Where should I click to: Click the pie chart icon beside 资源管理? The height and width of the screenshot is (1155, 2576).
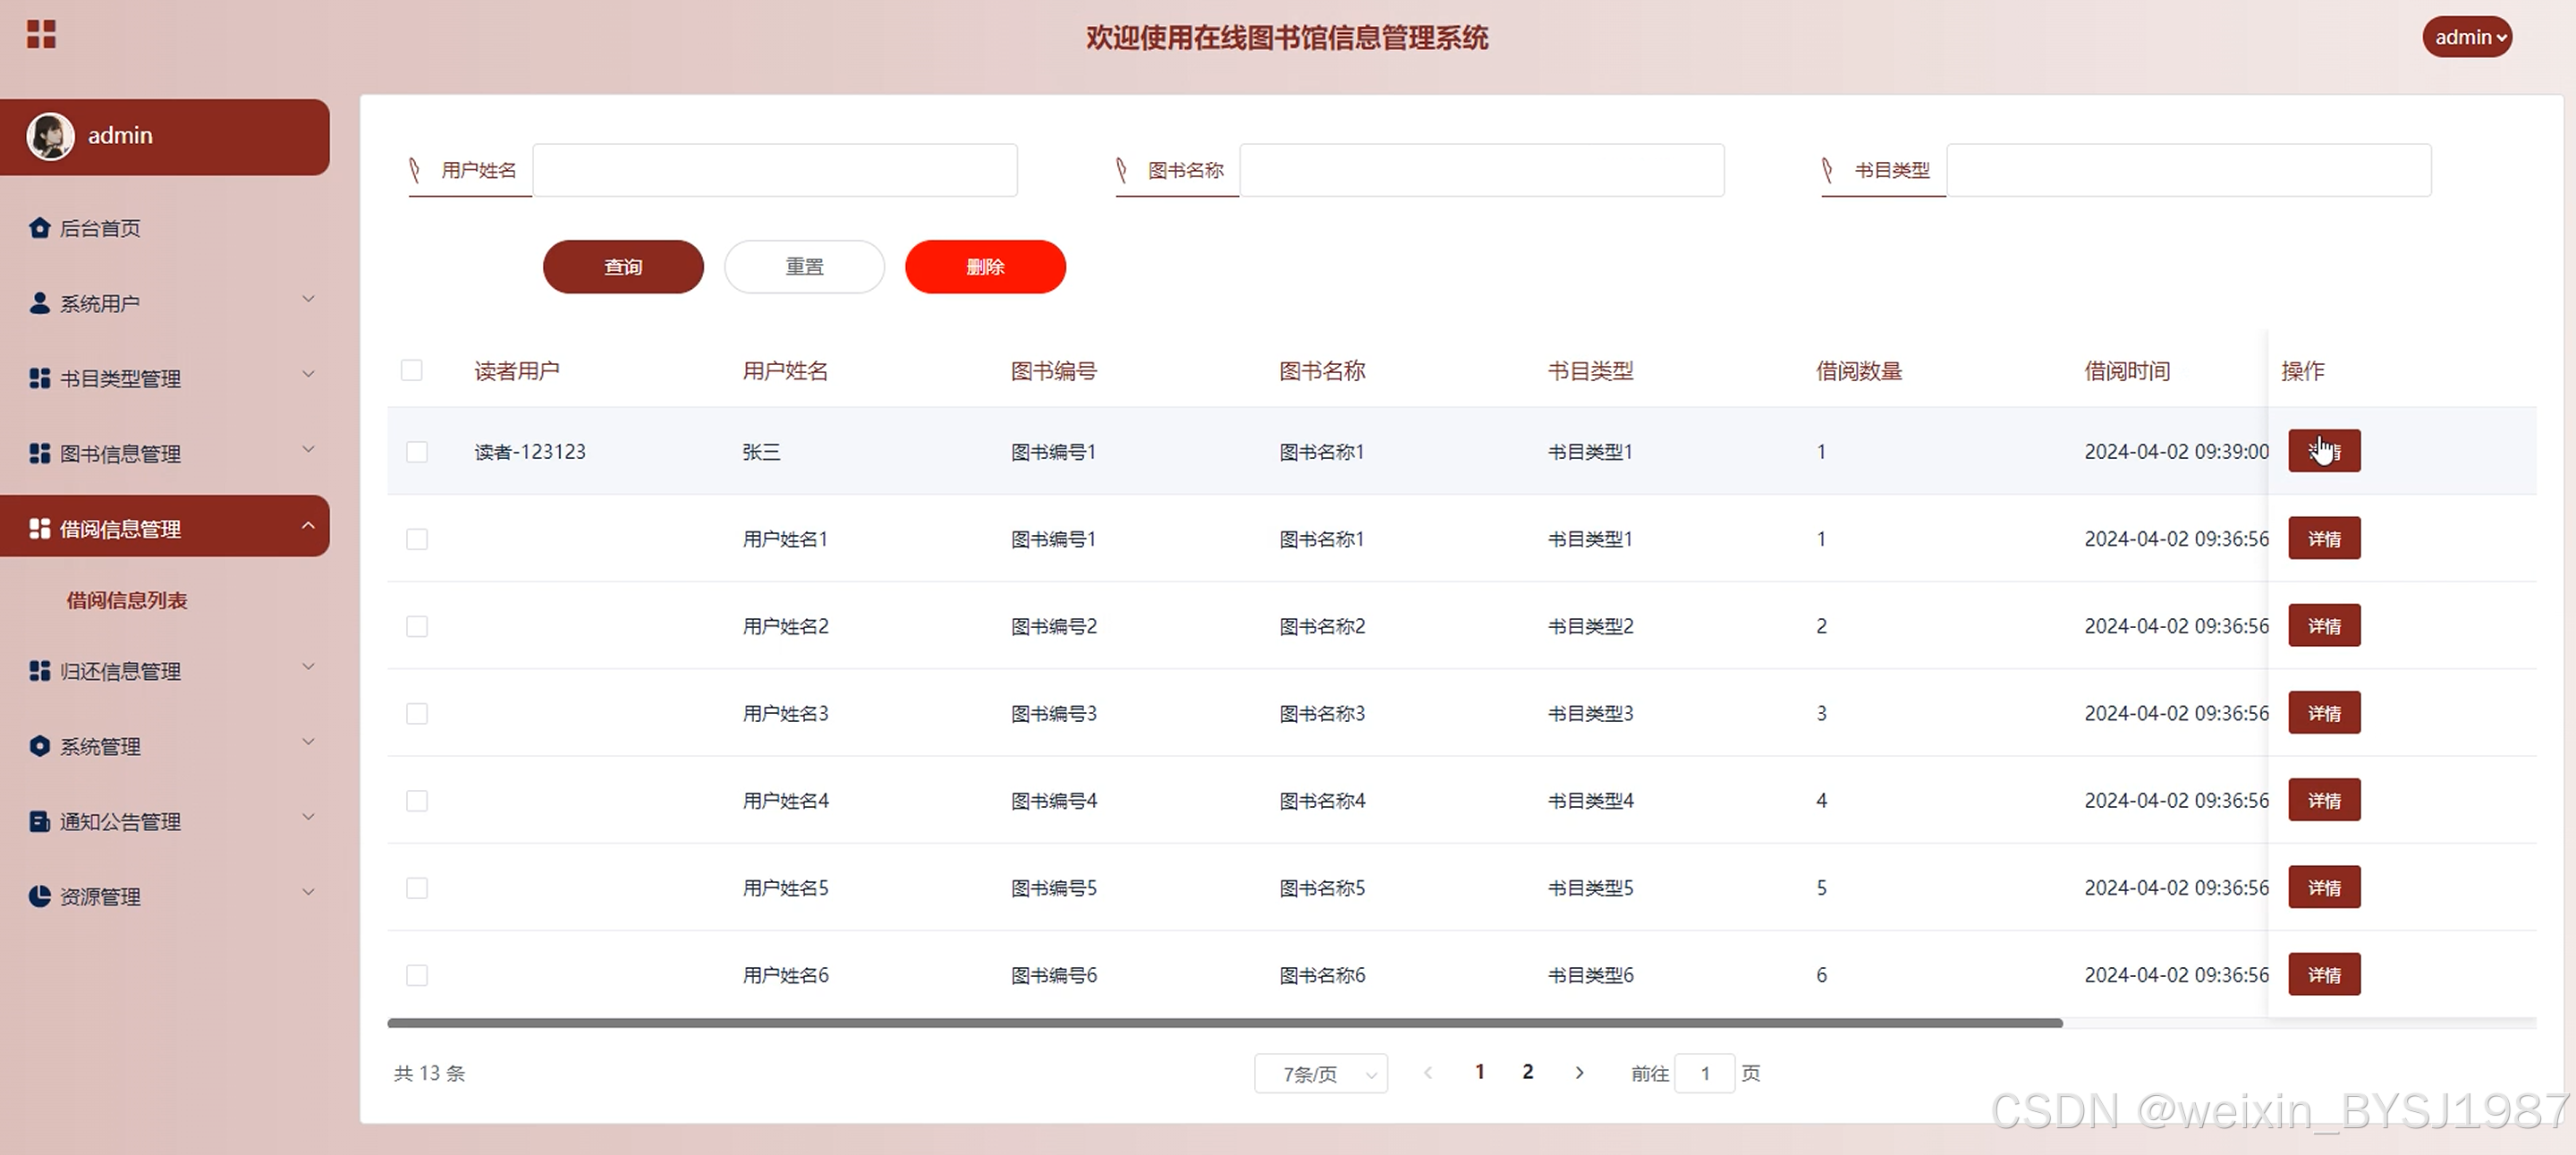pos(39,897)
